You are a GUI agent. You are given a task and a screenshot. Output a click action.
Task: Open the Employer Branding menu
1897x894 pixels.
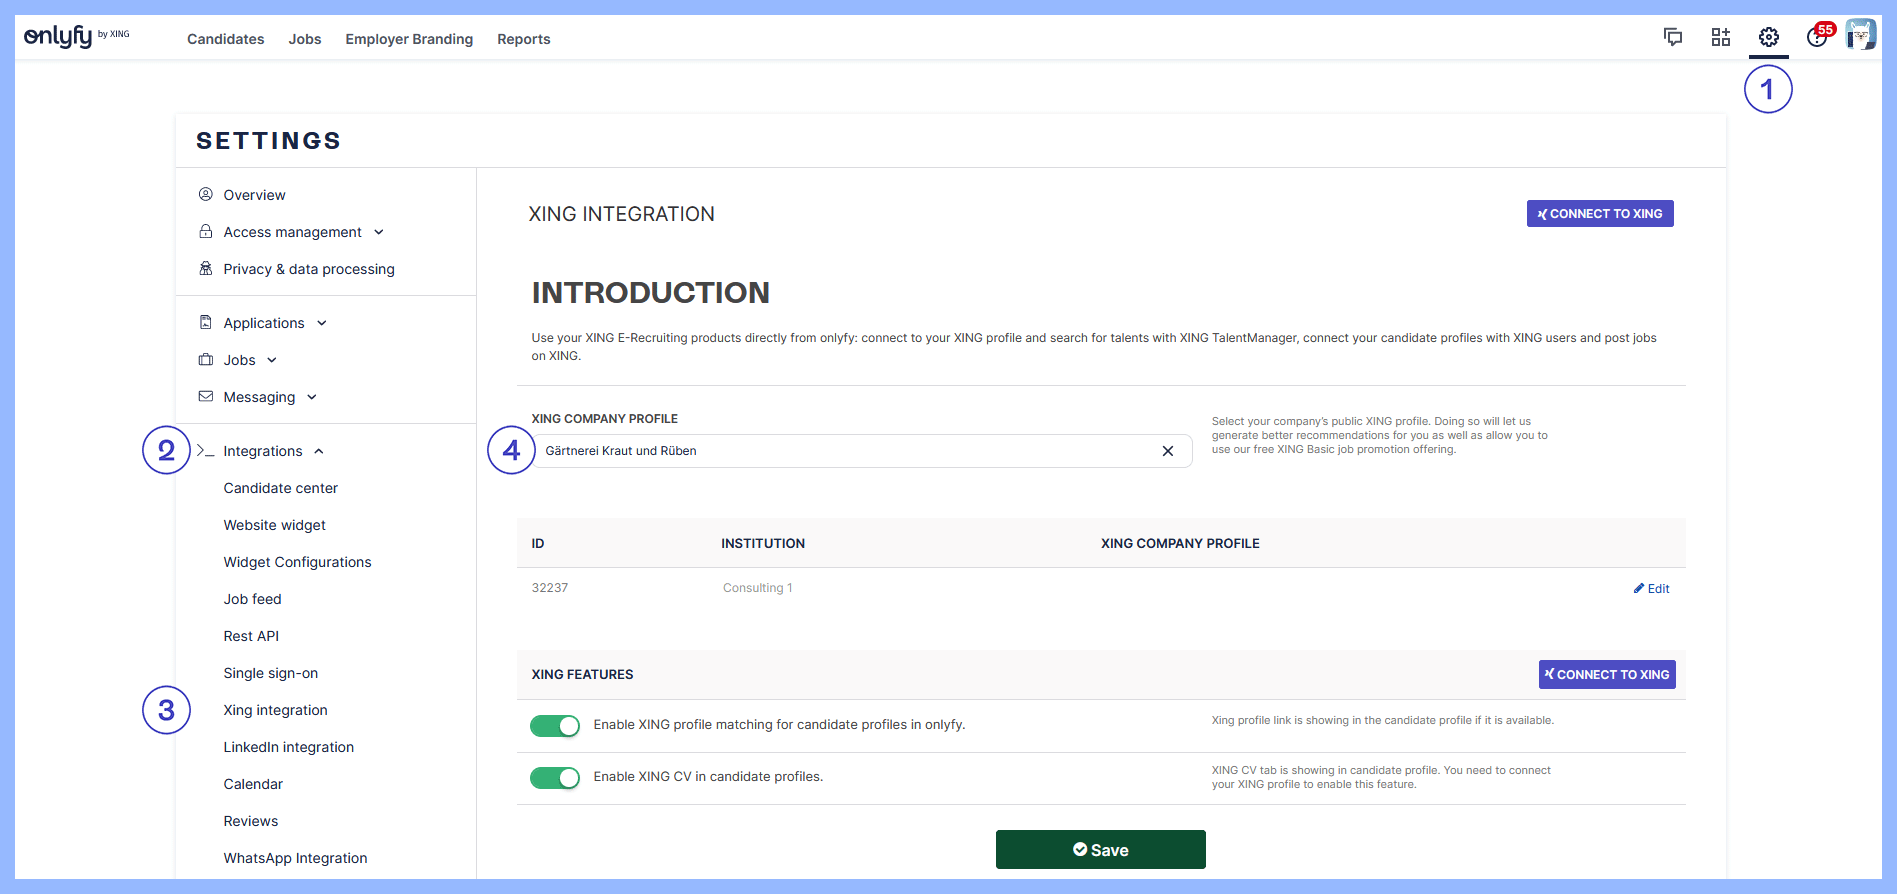[x=409, y=39]
